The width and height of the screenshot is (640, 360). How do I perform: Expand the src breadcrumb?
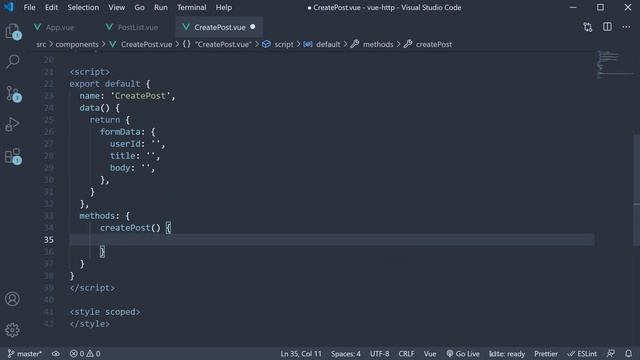click(x=41, y=44)
